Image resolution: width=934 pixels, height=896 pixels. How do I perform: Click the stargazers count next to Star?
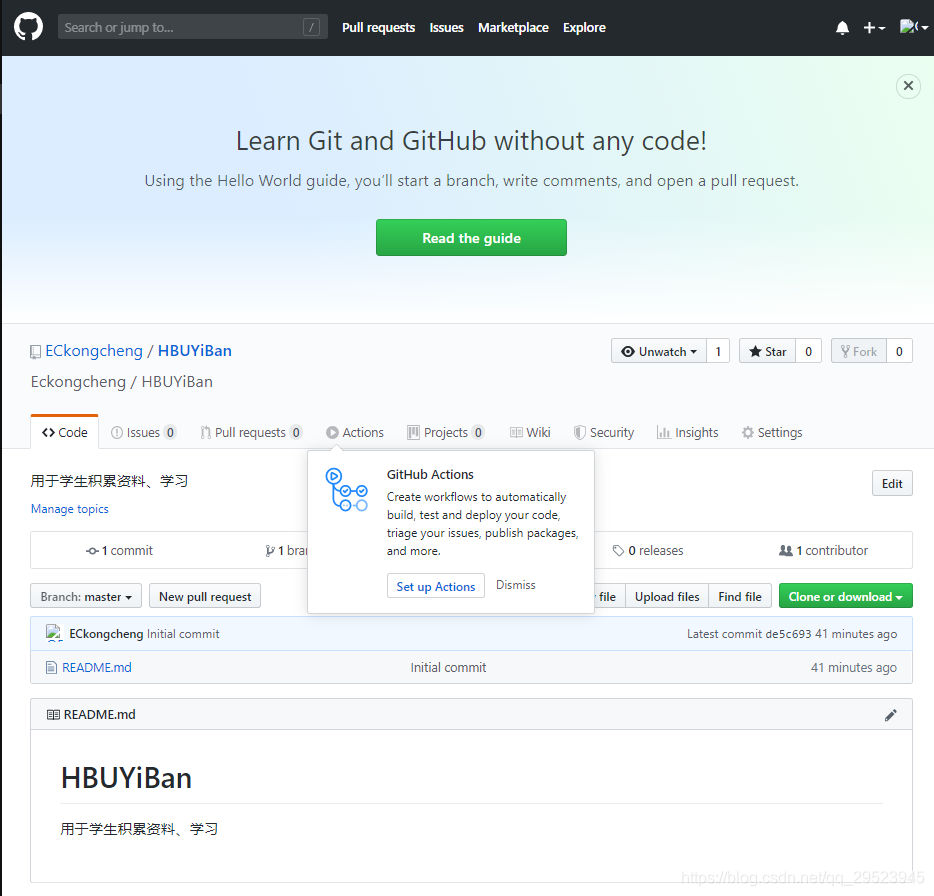[x=808, y=351]
